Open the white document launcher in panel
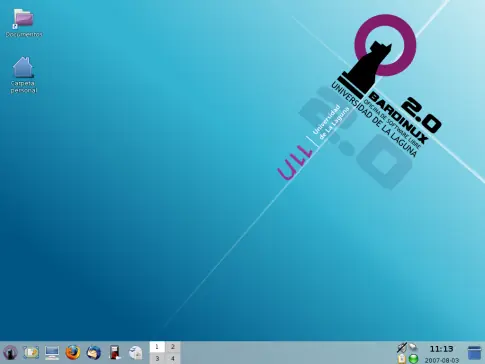Screen dimensions: 485x364 [x=136, y=353]
